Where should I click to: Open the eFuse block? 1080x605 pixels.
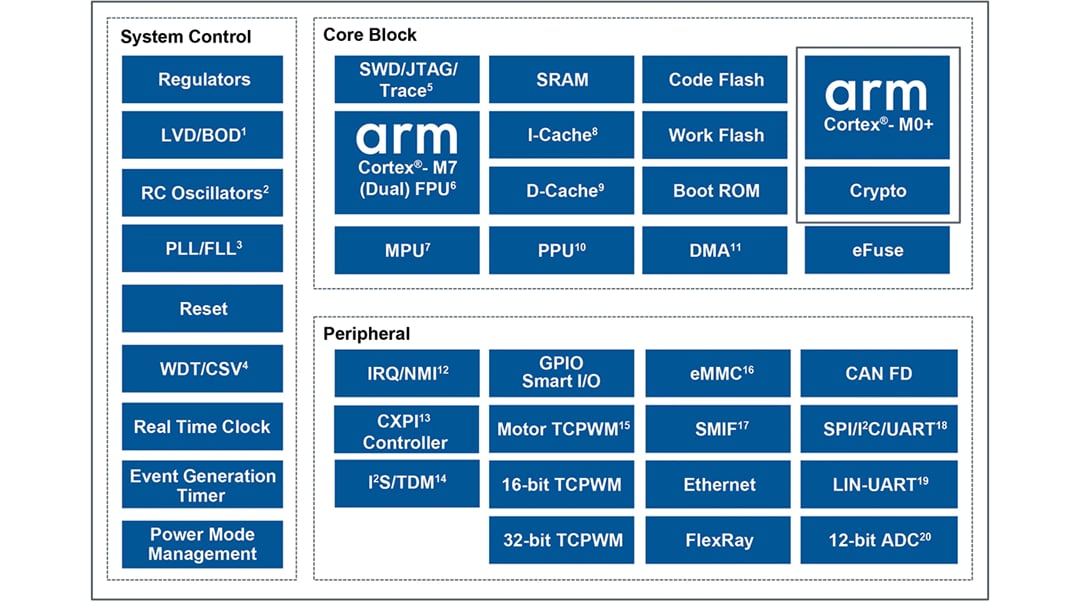[x=877, y=249]
